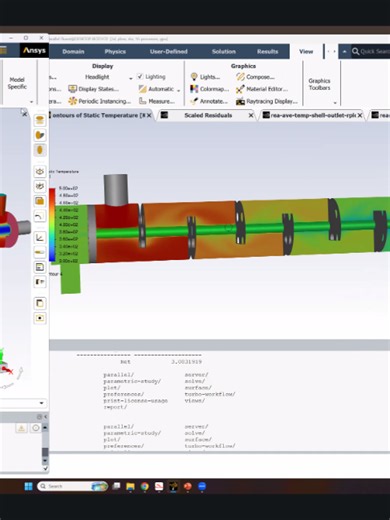
Task: Click the colormap legend toggle icon
Action: tap(40, 282)
